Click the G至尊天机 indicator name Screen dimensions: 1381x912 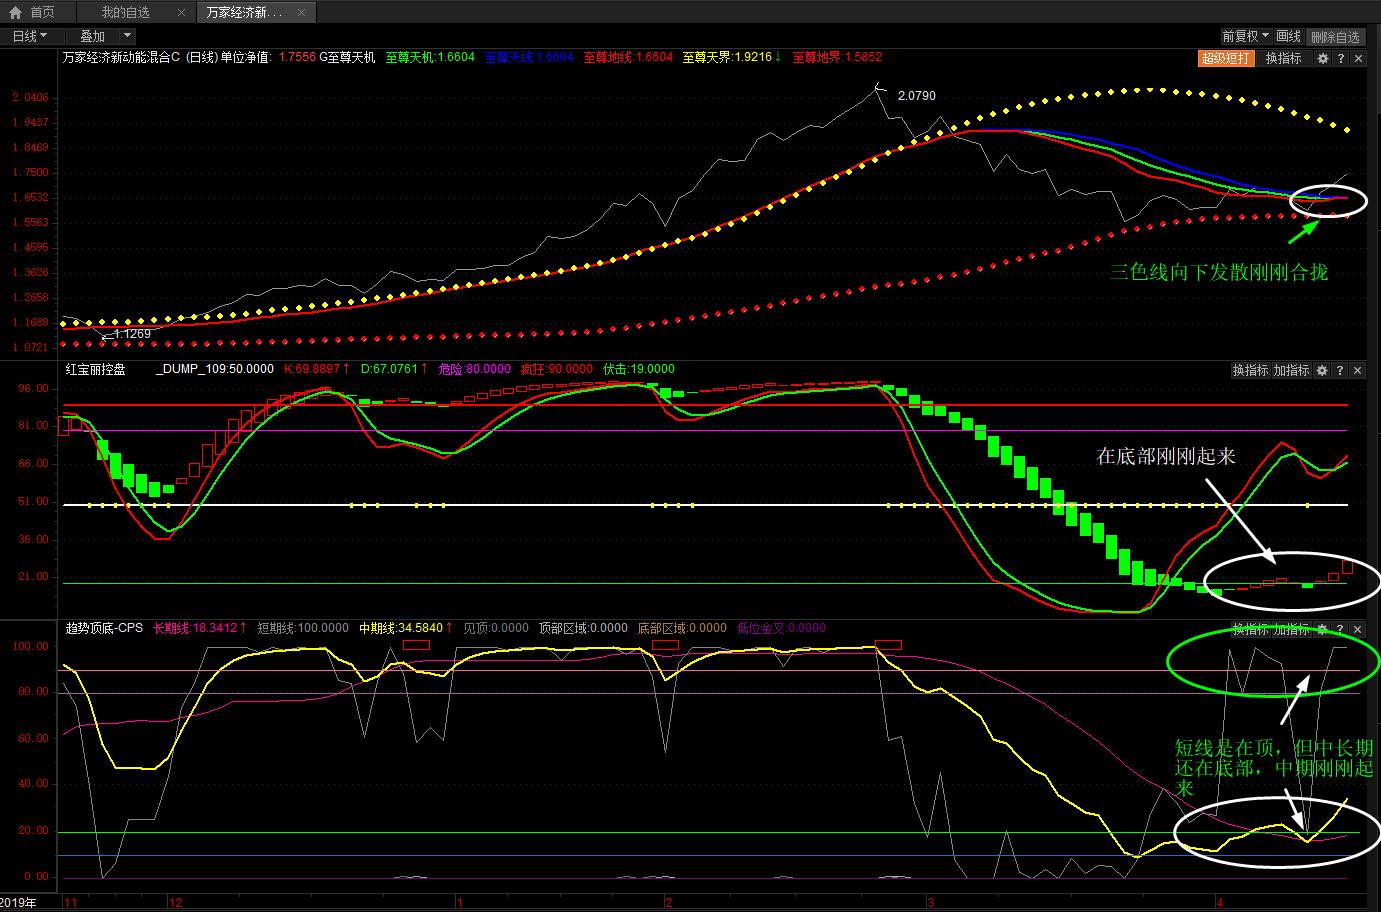point(347,58)
